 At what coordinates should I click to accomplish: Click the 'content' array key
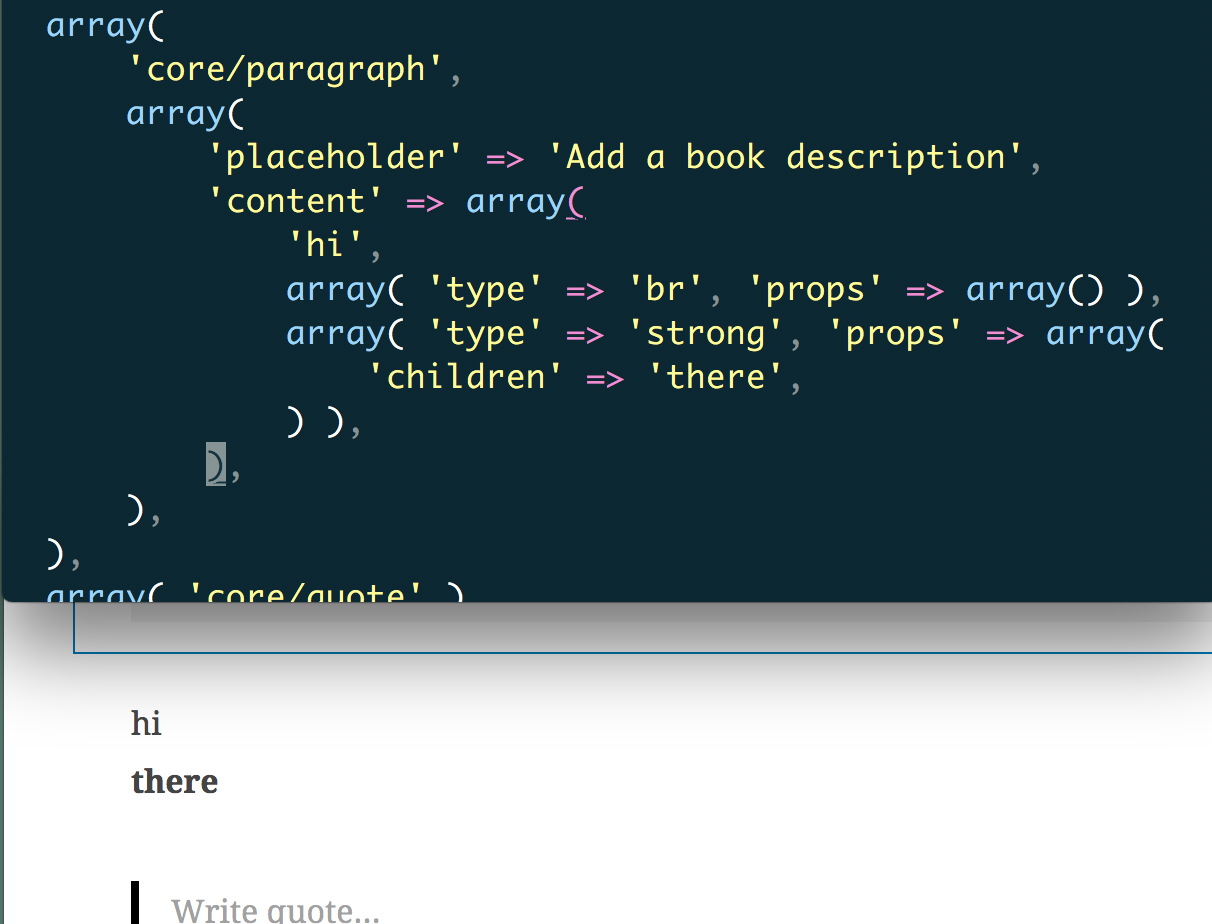(x=295, y=200)
